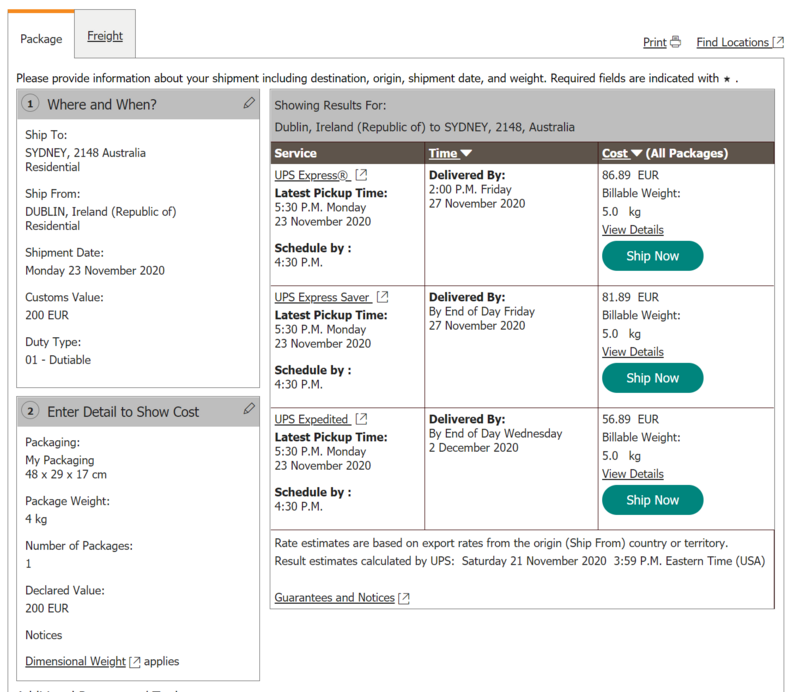Image resolution: width=800 pixels, height=692 pixels.
Task: Click the pencil edit icon for Enter Detail to Show Cost
Action: pos(249,408)
